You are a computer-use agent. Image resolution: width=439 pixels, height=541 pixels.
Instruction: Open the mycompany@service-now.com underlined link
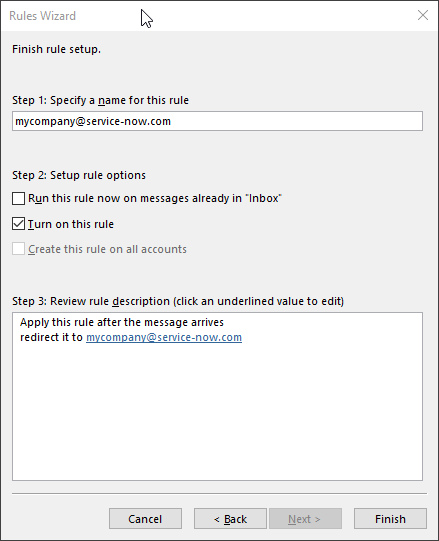(164, 337)
